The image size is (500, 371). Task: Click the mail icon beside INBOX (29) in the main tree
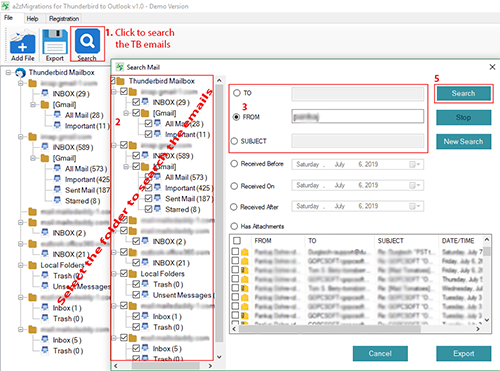45,93
